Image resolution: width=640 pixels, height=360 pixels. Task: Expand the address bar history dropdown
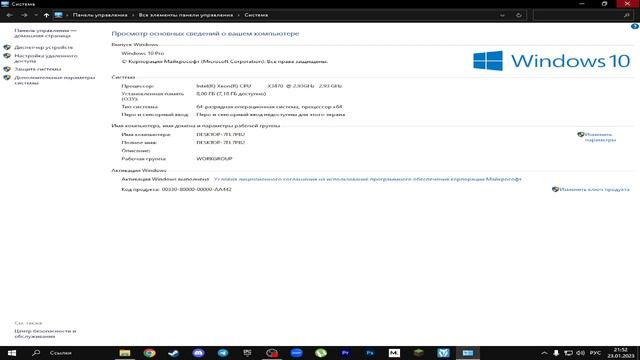click(x=502, y=15)
